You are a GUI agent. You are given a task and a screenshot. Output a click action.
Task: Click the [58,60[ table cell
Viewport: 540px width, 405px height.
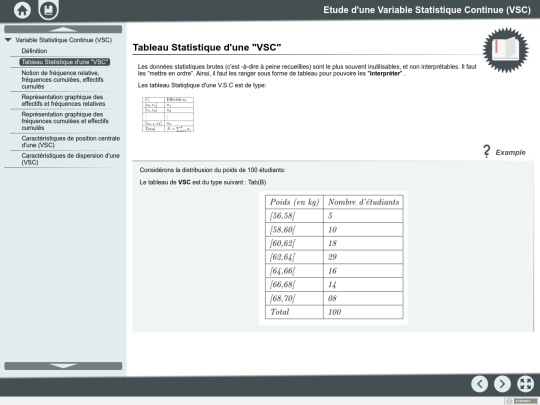tap(294, 230)
